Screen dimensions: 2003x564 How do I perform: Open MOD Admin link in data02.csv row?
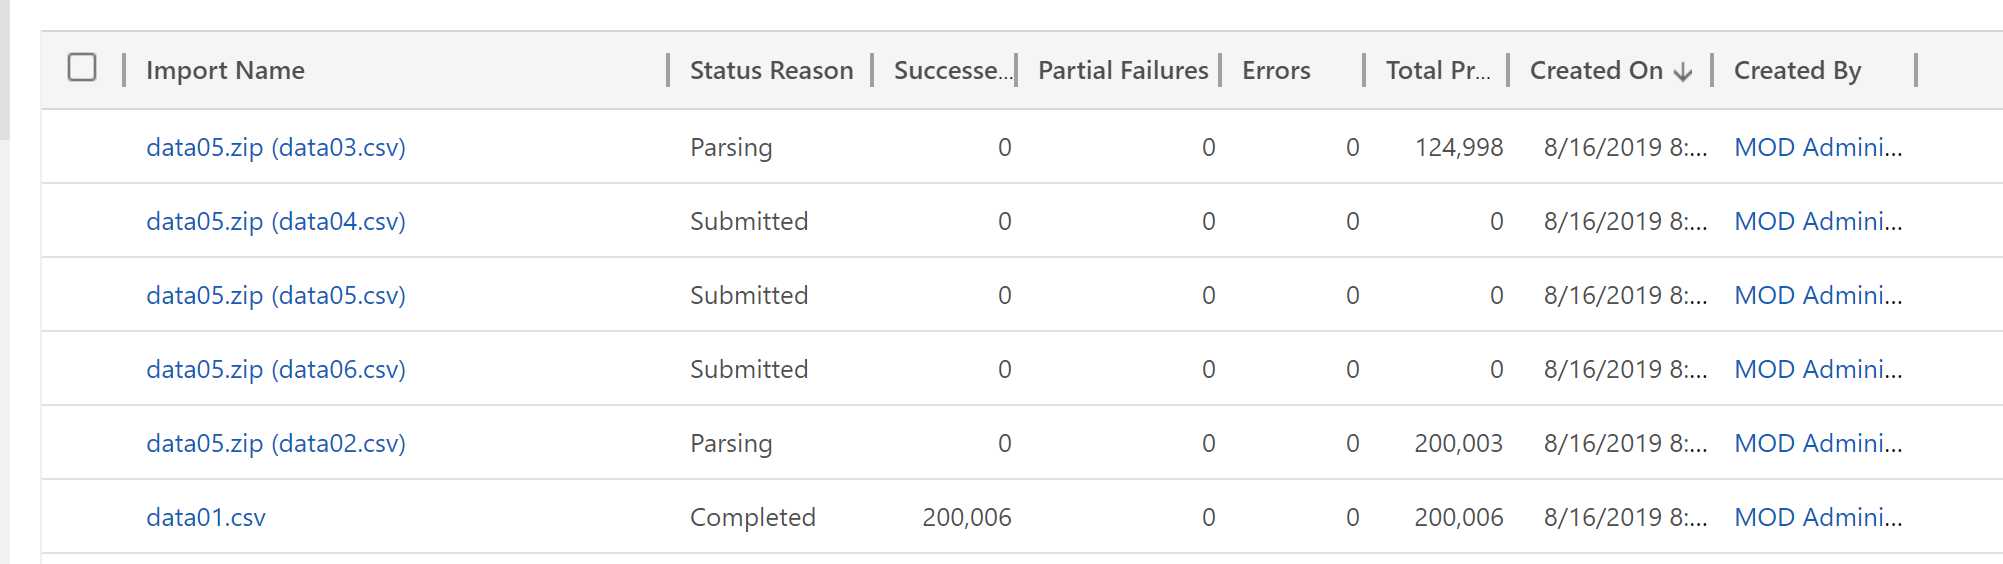click(1817, 444)
